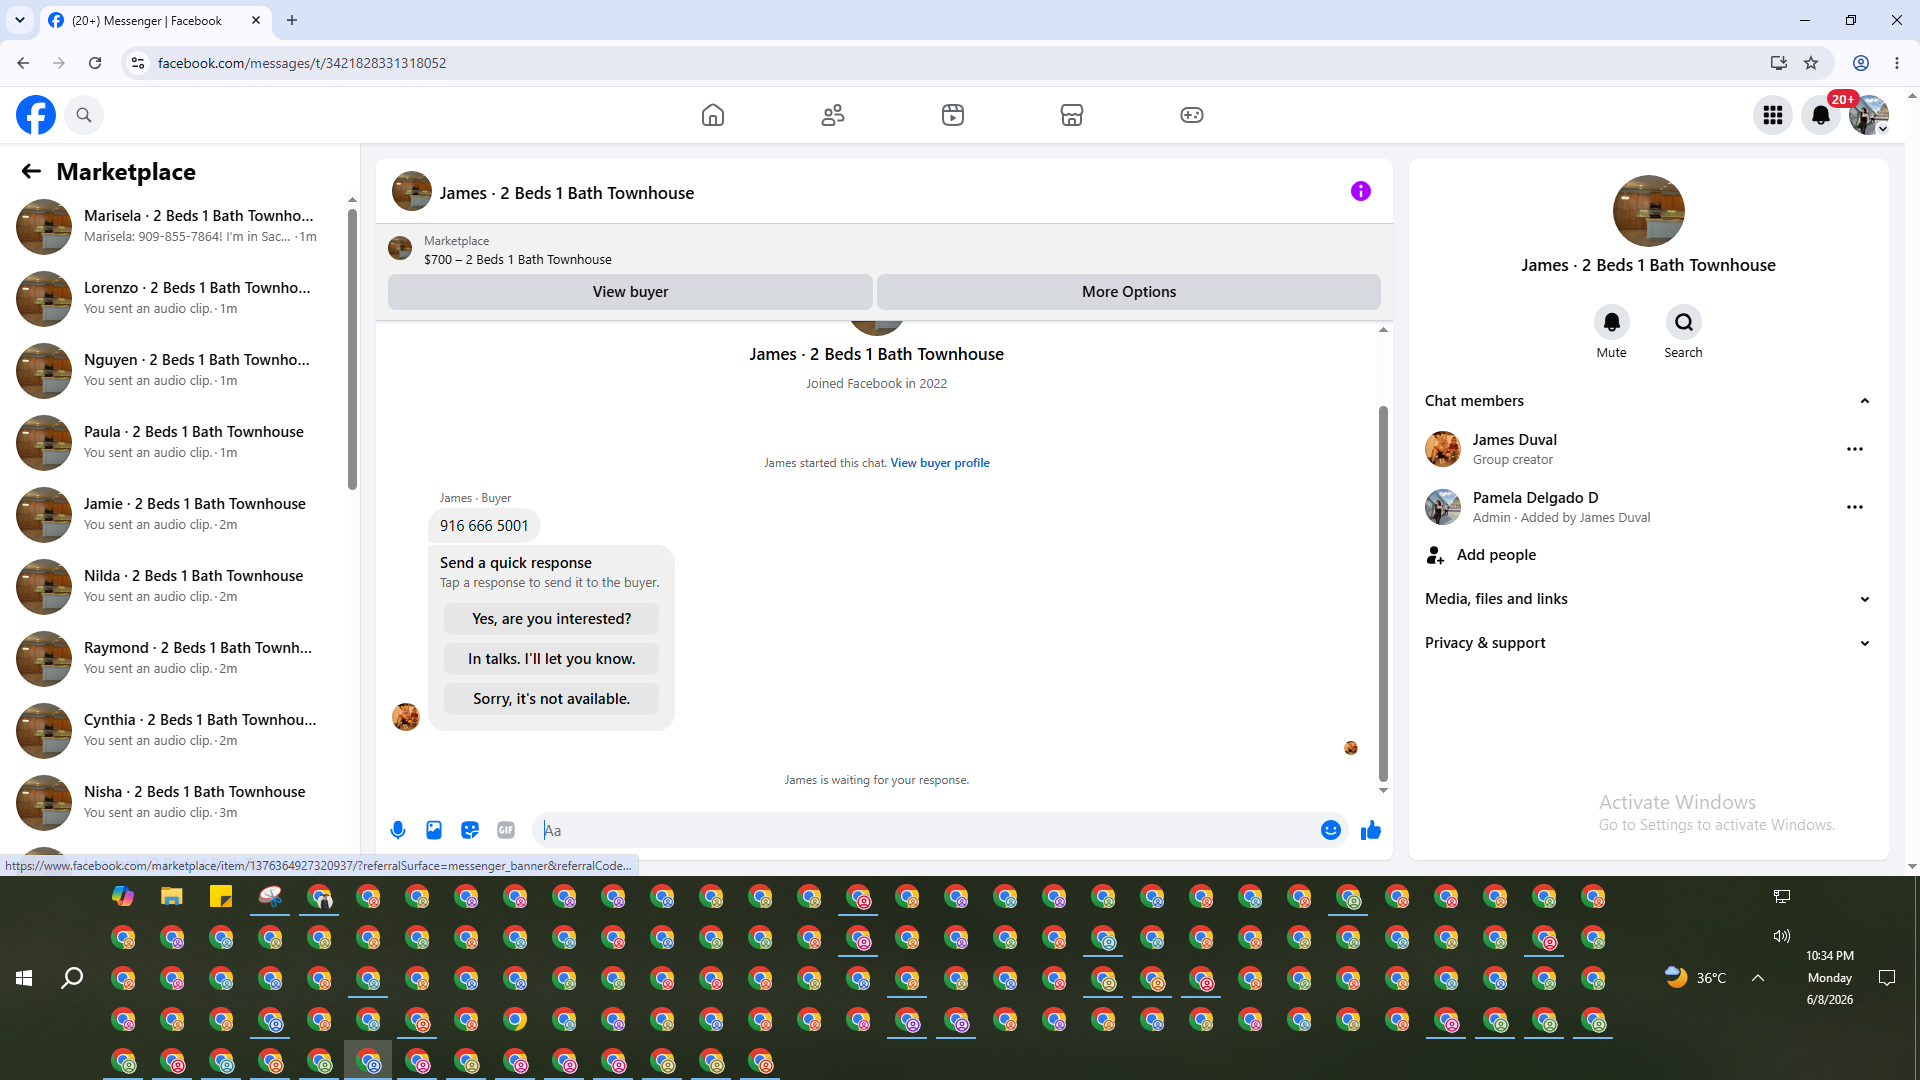Open Nilda's townhouse conversation
Viewport: 1920px width, 1080px height.
[176, 586]
